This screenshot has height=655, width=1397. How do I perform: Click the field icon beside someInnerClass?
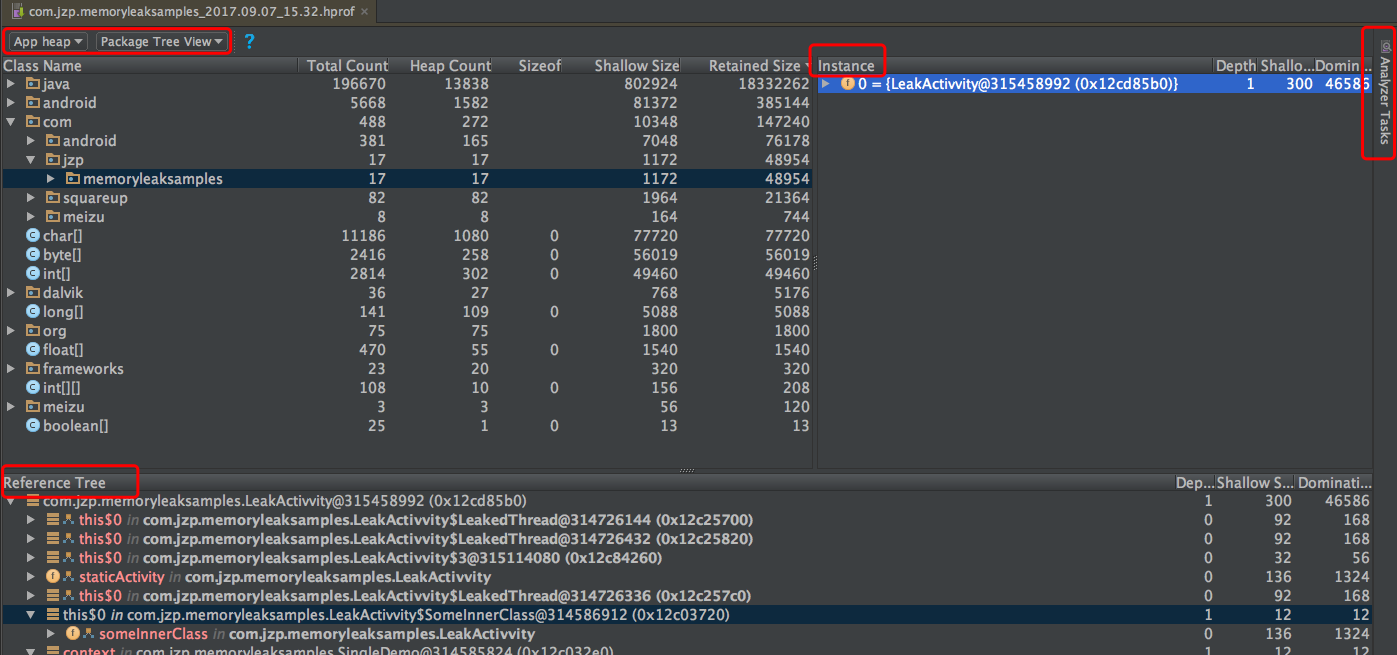click(73, 634)
